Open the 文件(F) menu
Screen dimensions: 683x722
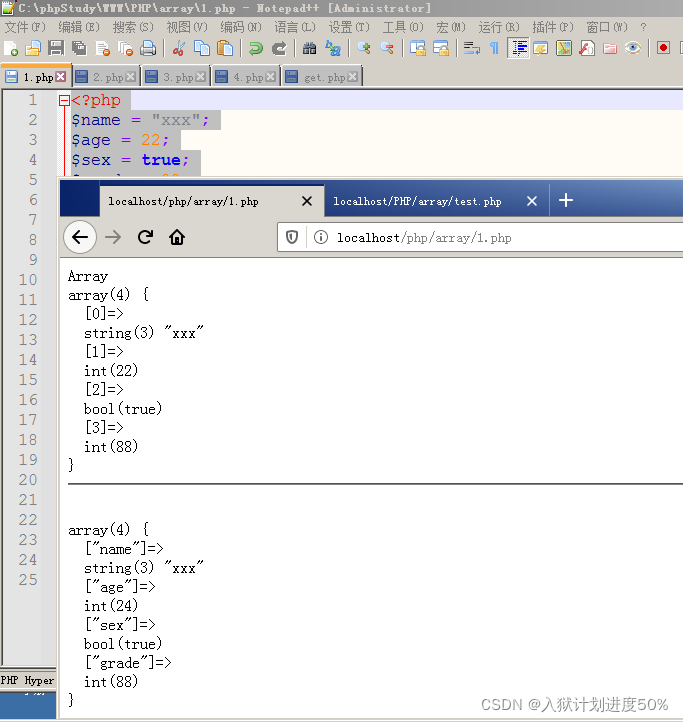click(25, 27)
